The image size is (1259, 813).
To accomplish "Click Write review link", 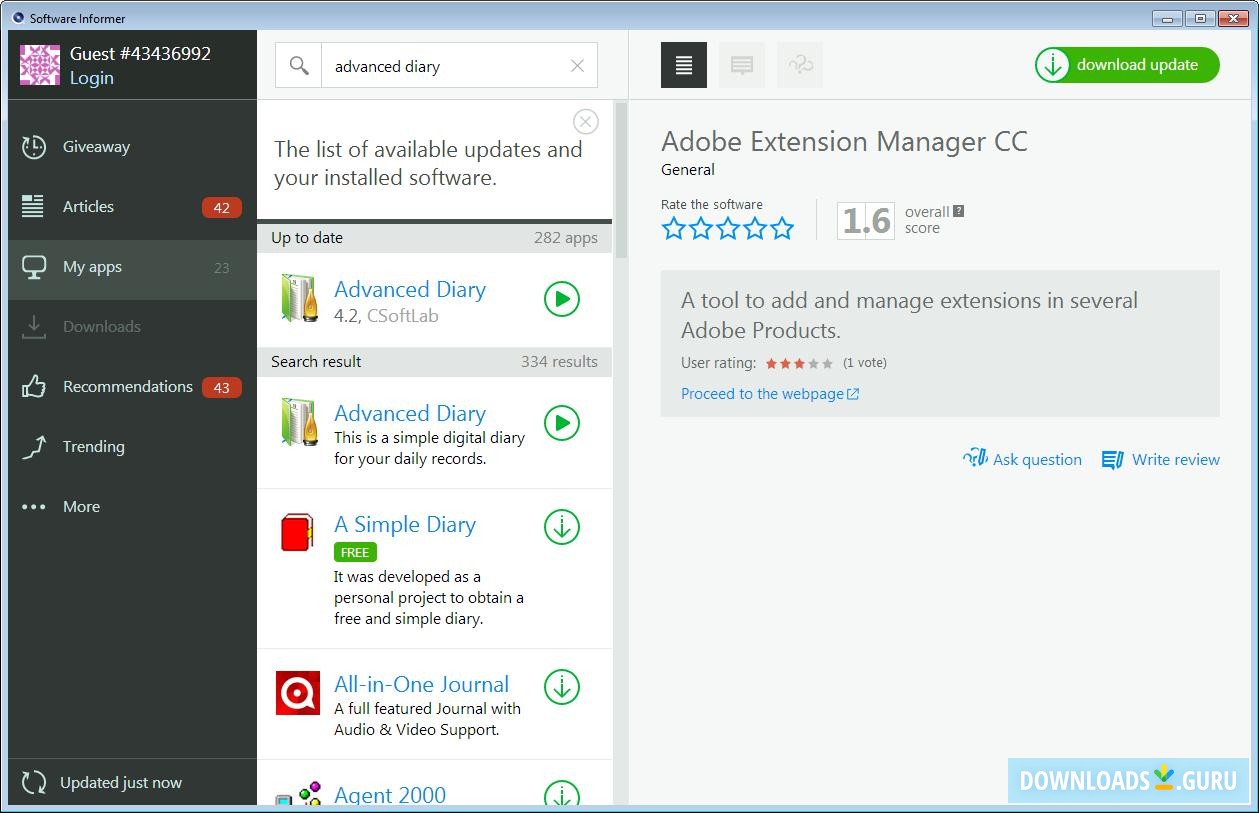I will pyautogui.click(x=1161, y=460).
